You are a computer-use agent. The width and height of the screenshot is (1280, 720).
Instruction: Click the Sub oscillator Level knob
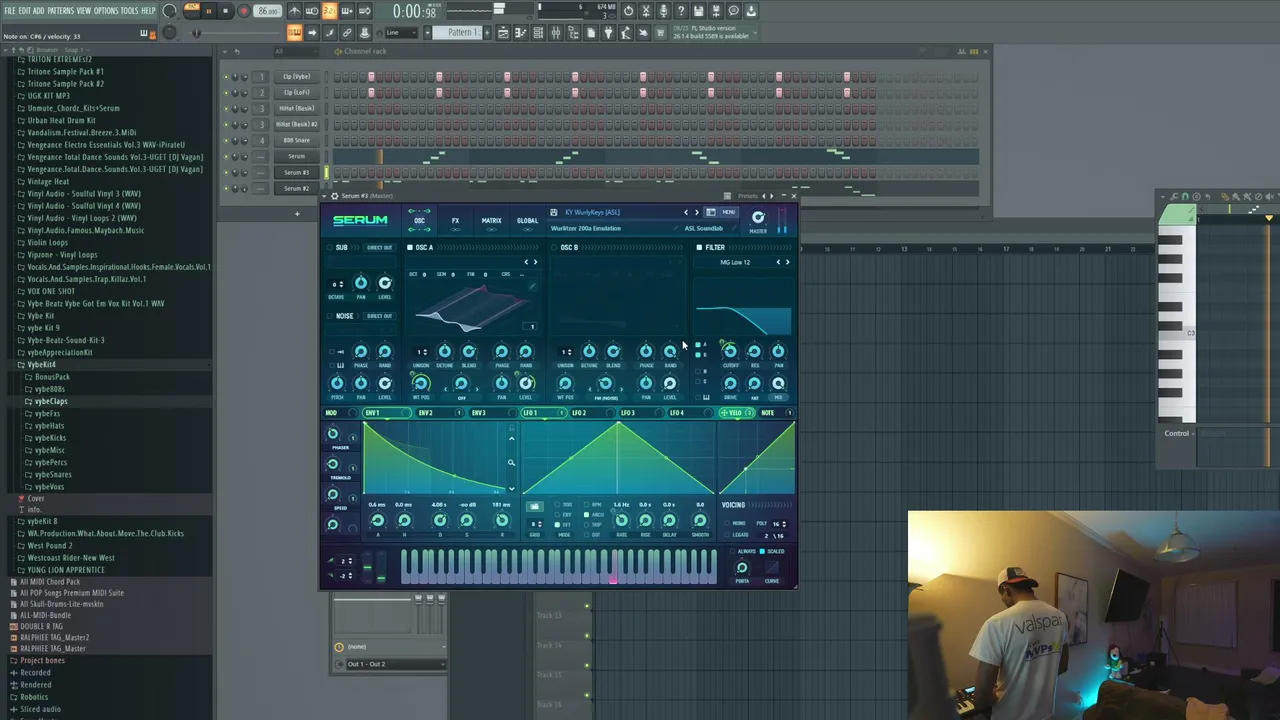coord(385,284)
